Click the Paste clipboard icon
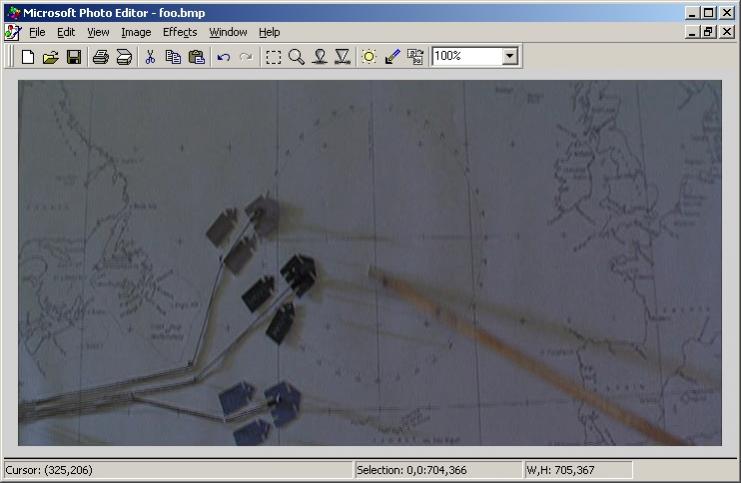741x483 pixels. pos(196,57)
